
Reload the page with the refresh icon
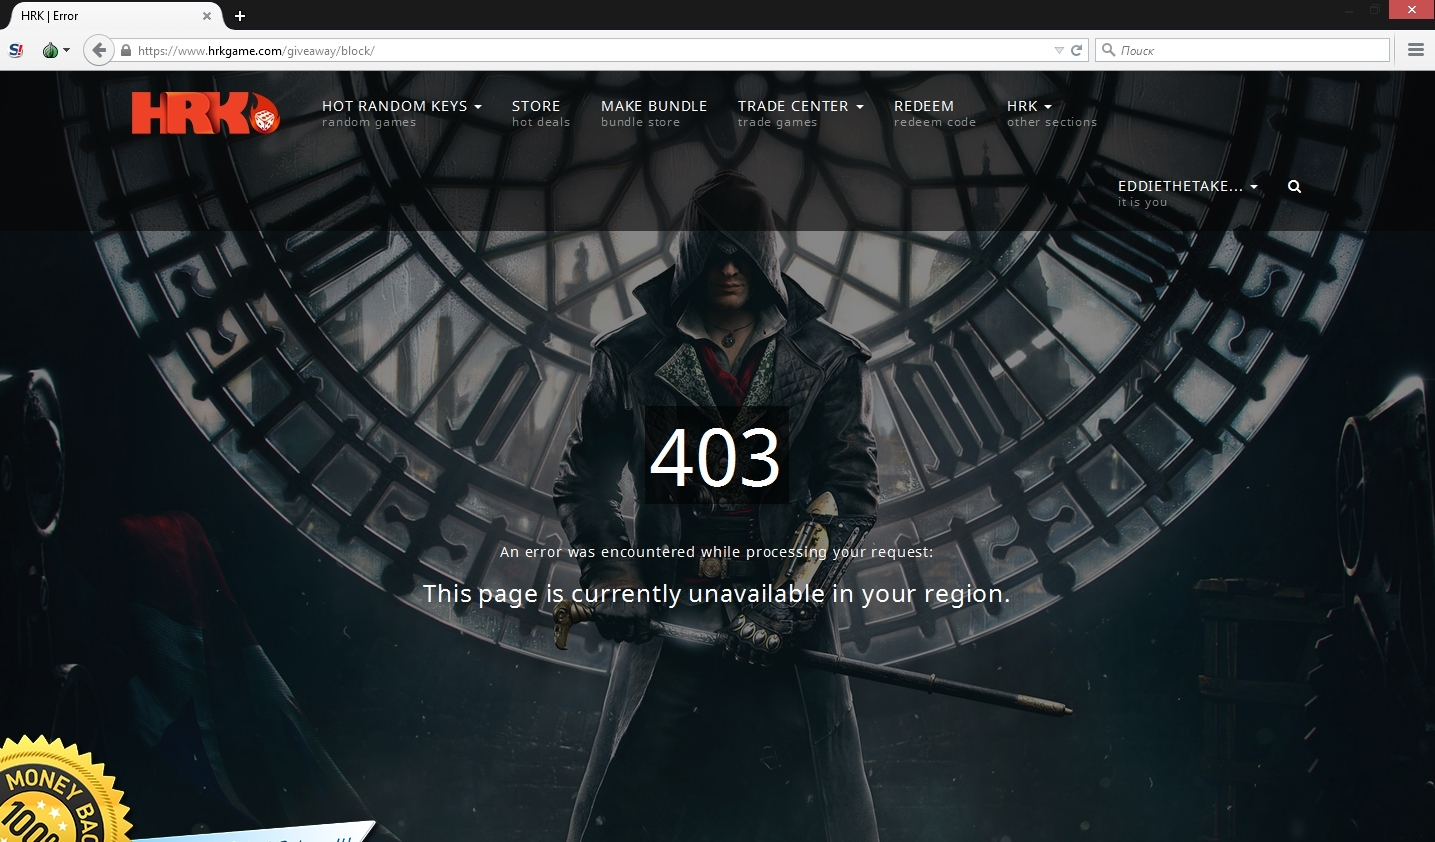(1077, 50)
